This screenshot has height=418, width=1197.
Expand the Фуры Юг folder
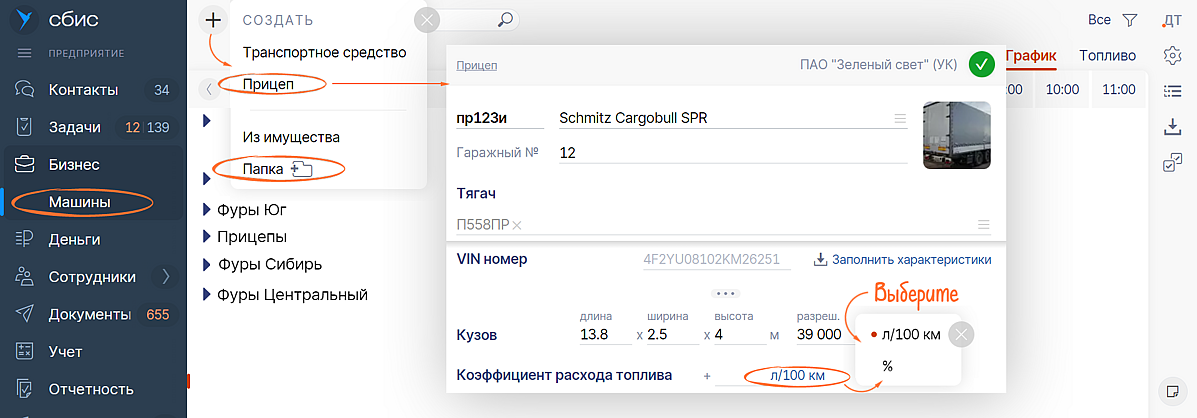point(207,210)
